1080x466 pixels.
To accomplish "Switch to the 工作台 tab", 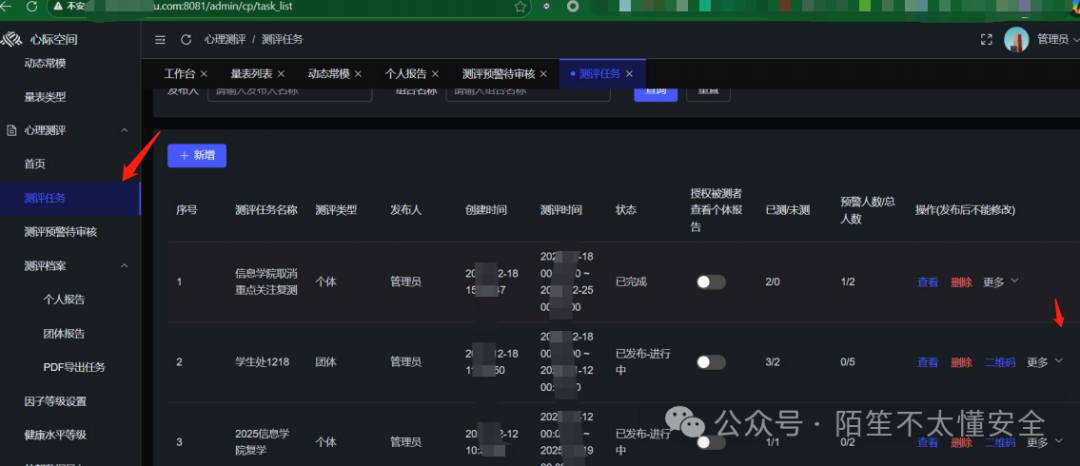I will pos(179,74).
